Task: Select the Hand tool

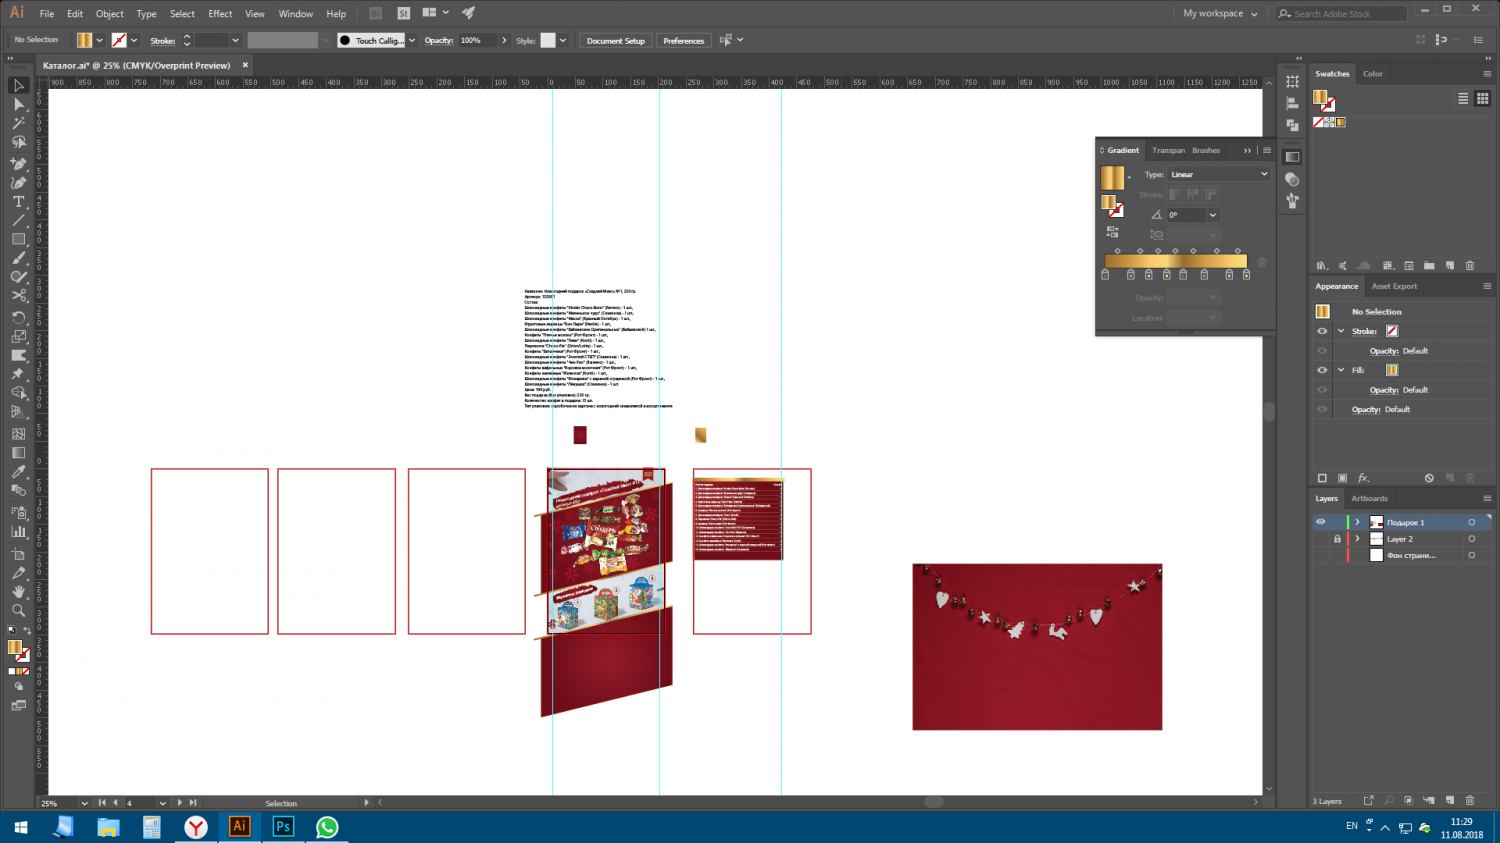Action: click(x=18, y=591)
